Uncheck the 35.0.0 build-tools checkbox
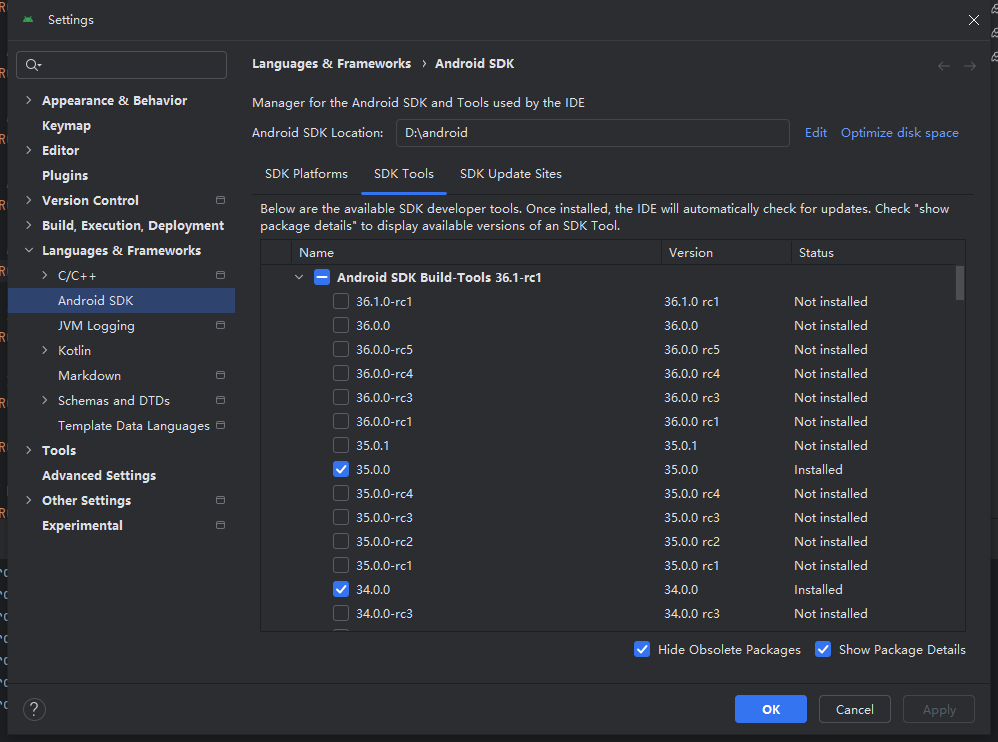 pos(342,470)
